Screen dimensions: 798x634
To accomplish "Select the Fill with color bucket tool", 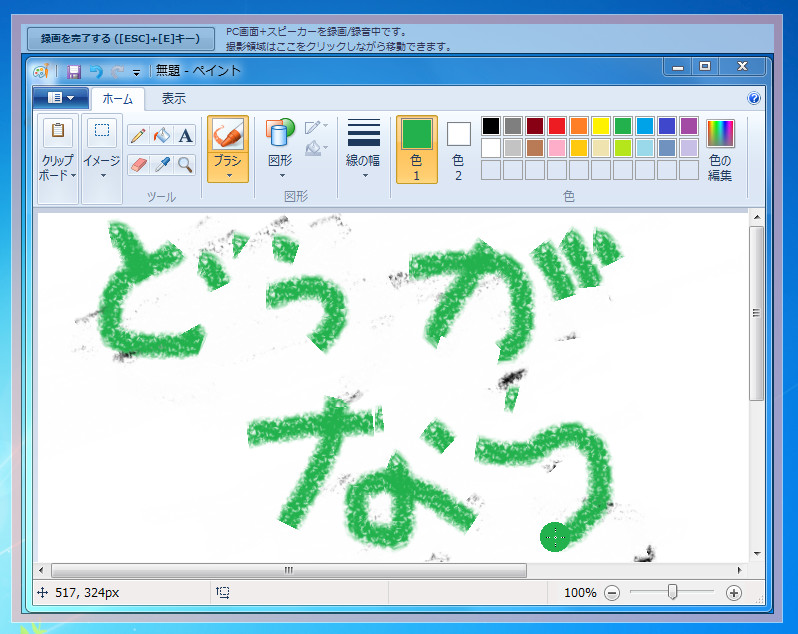I will 162,136.
